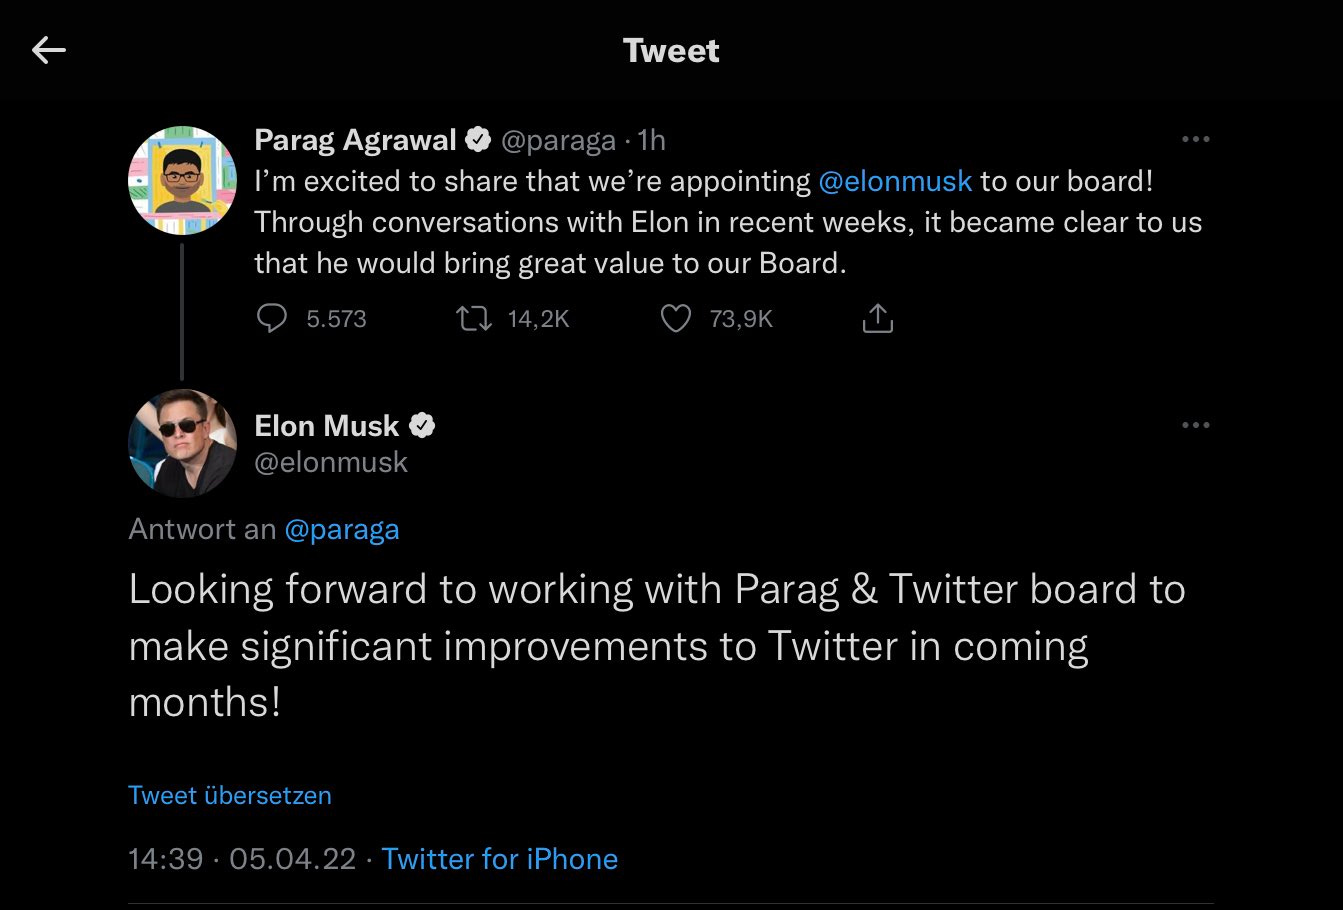Retweet Parag Agrawal's tweet
The image size is (1343, 910).
(x=473, y=319)
